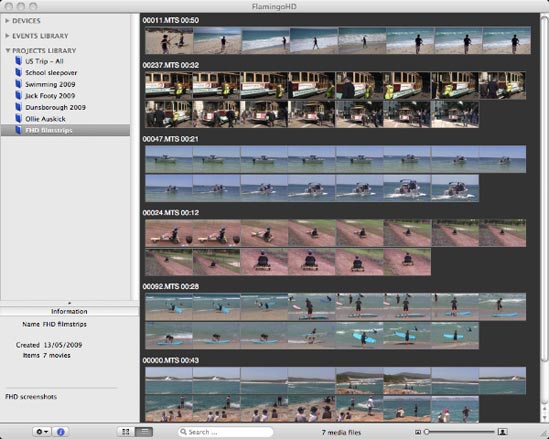Toggle the blue info button

point(60,432)
